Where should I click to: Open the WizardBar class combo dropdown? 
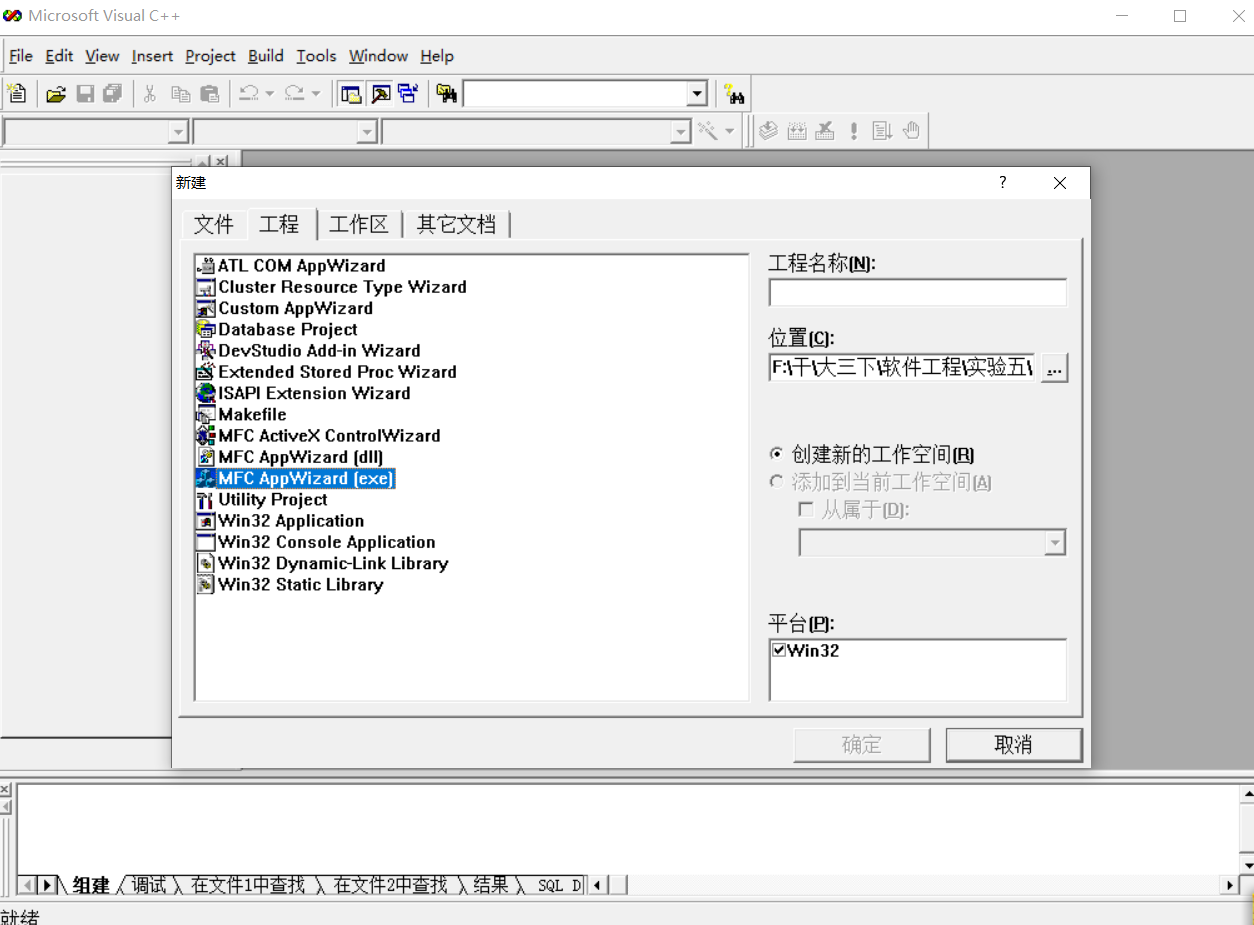click(x=178, y=131)
